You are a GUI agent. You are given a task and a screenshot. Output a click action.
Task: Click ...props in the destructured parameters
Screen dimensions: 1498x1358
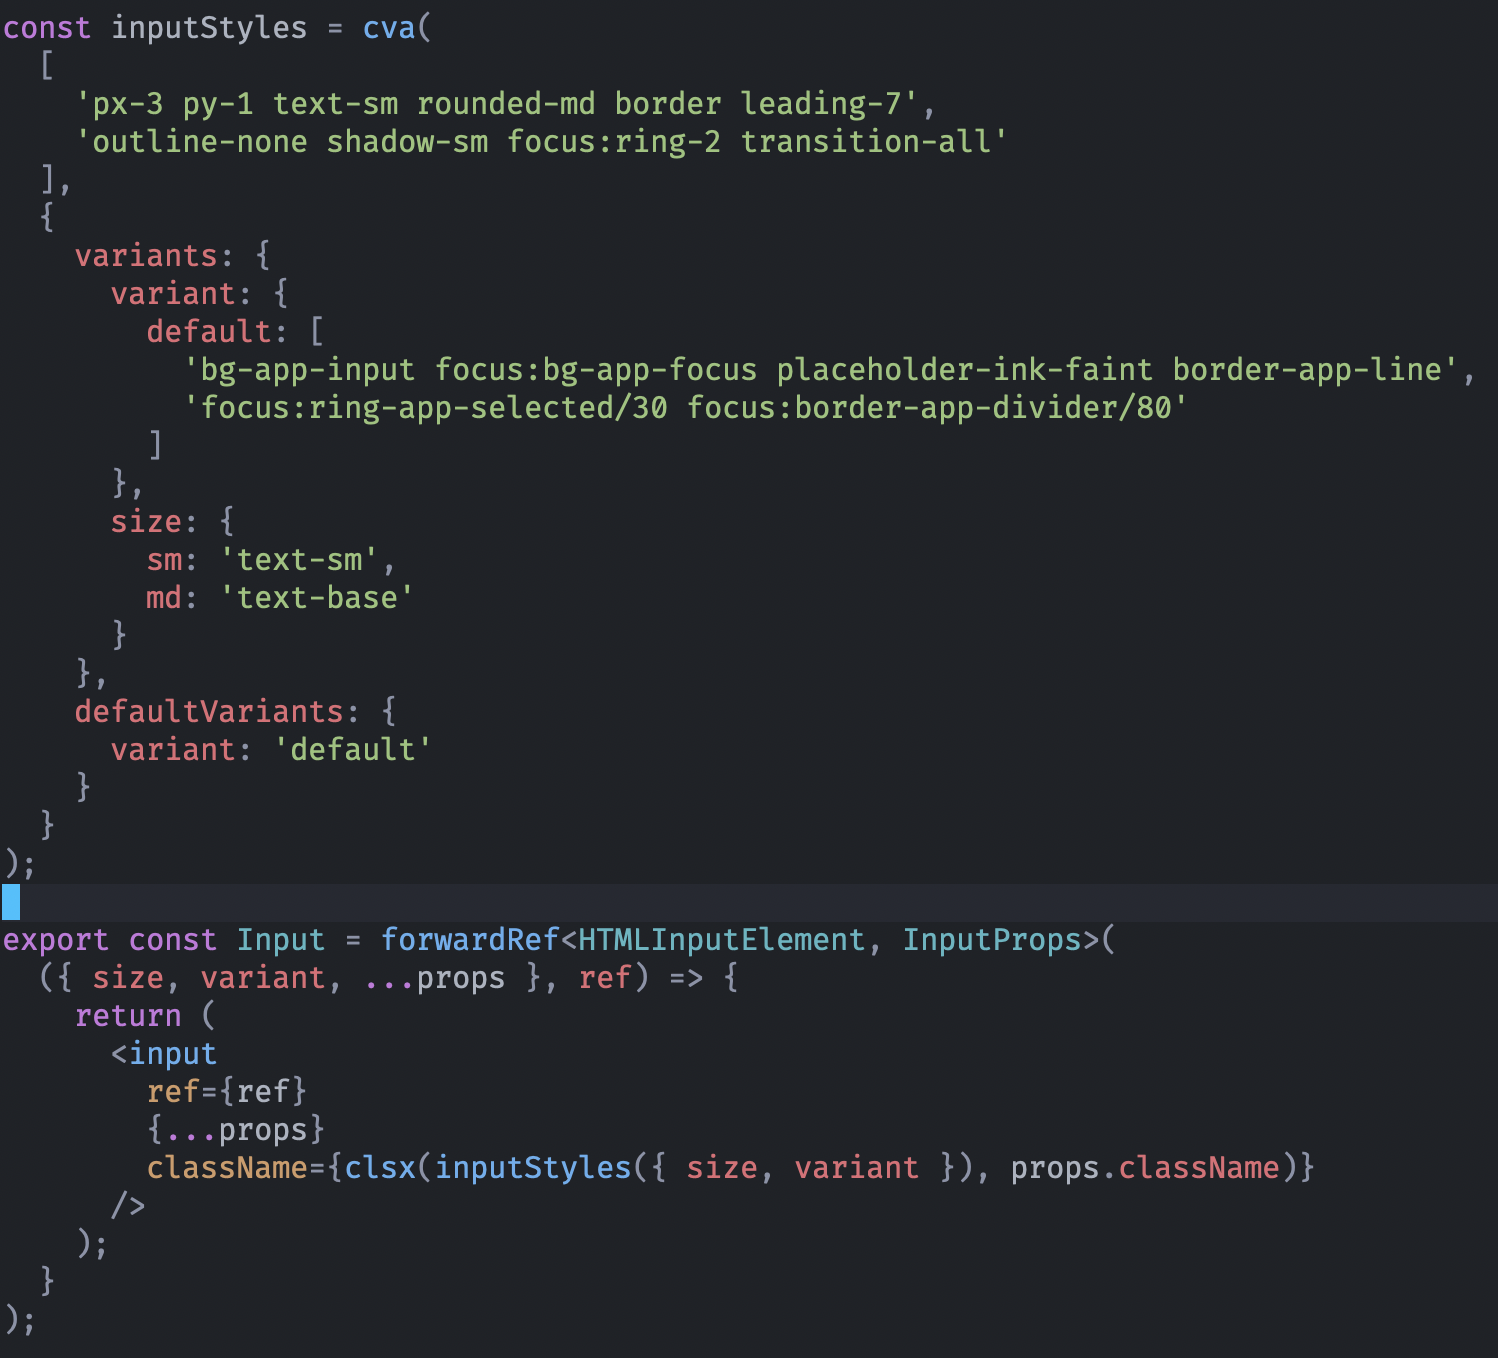[x=434, y=978]
